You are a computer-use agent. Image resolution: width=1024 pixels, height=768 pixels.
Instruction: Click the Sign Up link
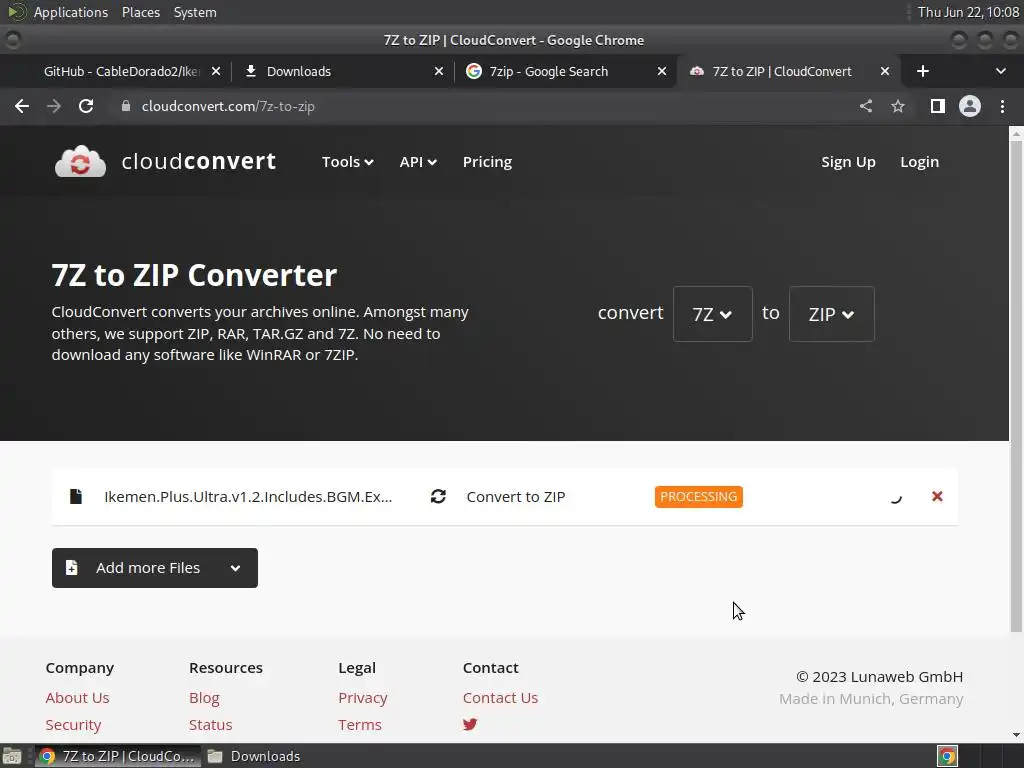(x=848, y=162)
